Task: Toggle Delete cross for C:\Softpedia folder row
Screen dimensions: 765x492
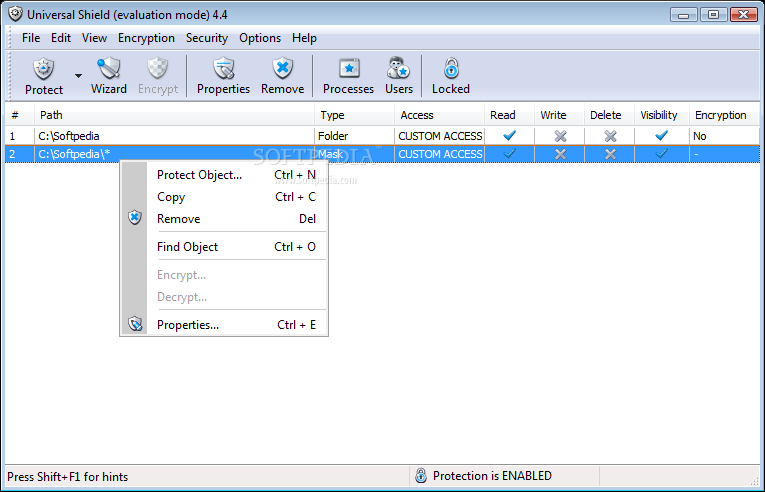Action: coord(610,136)
